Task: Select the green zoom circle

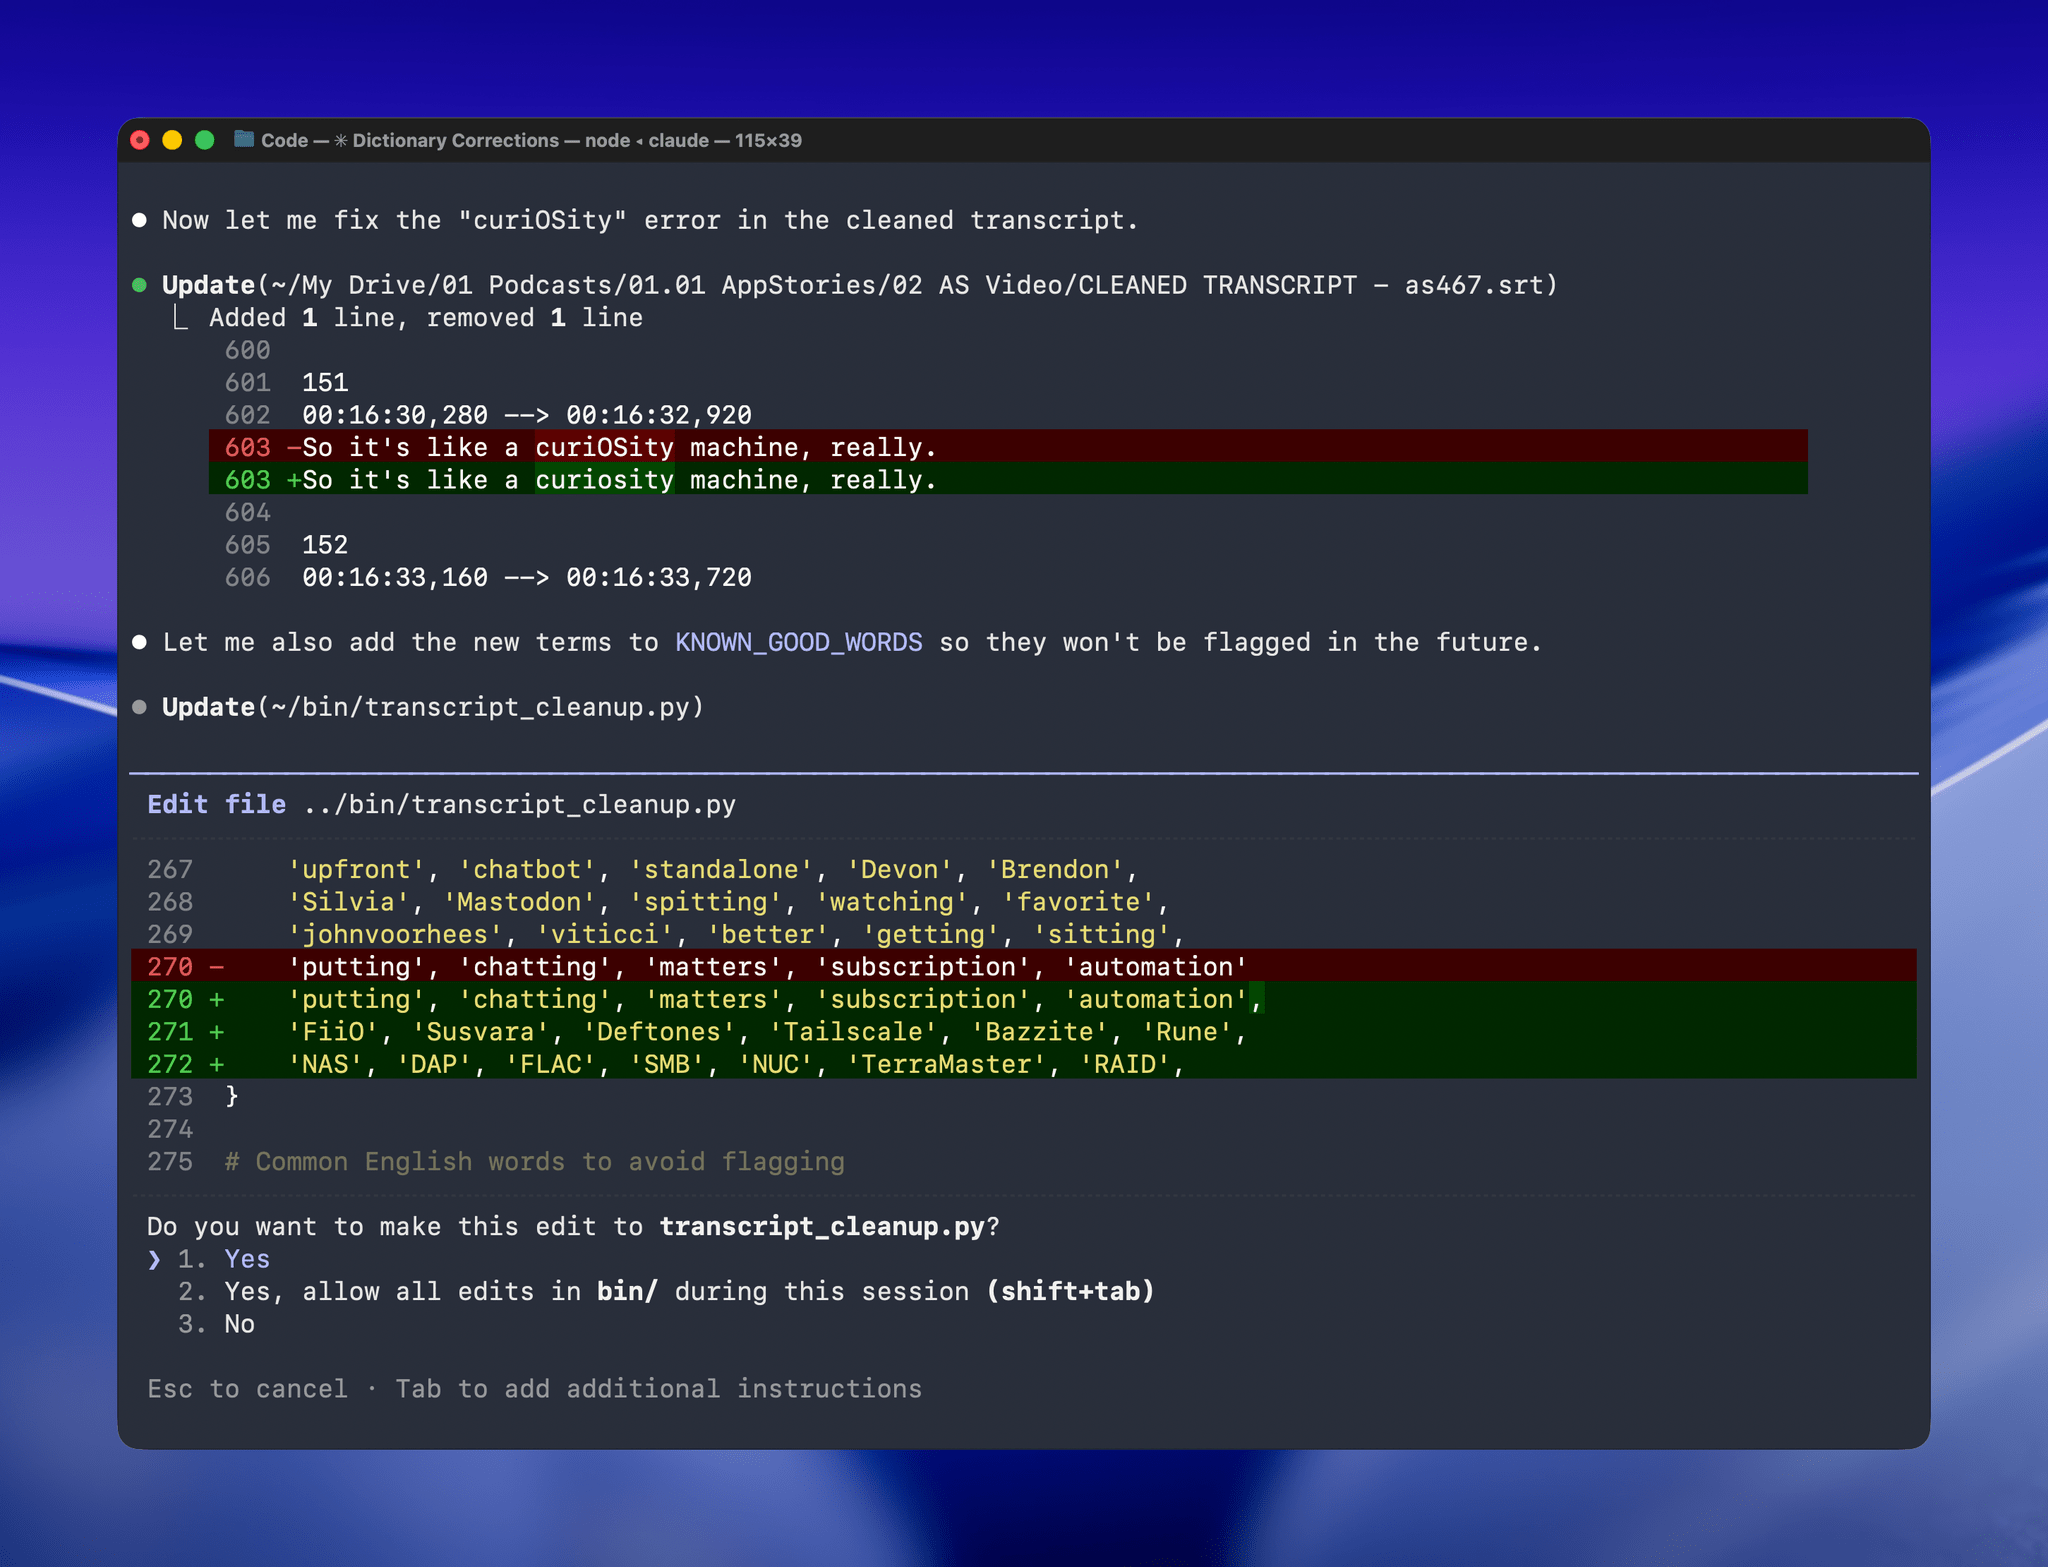Action: pyautogui.click(x=205, y=140)
